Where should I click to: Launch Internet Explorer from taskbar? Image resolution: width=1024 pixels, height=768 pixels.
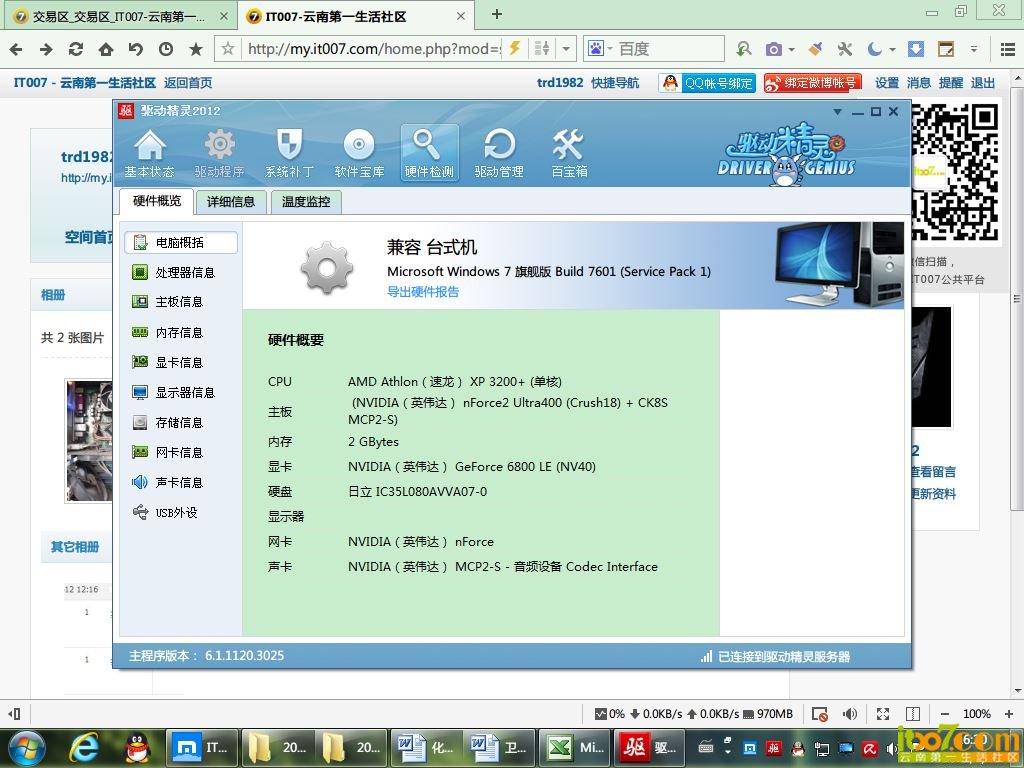click(x=84, y=748)
